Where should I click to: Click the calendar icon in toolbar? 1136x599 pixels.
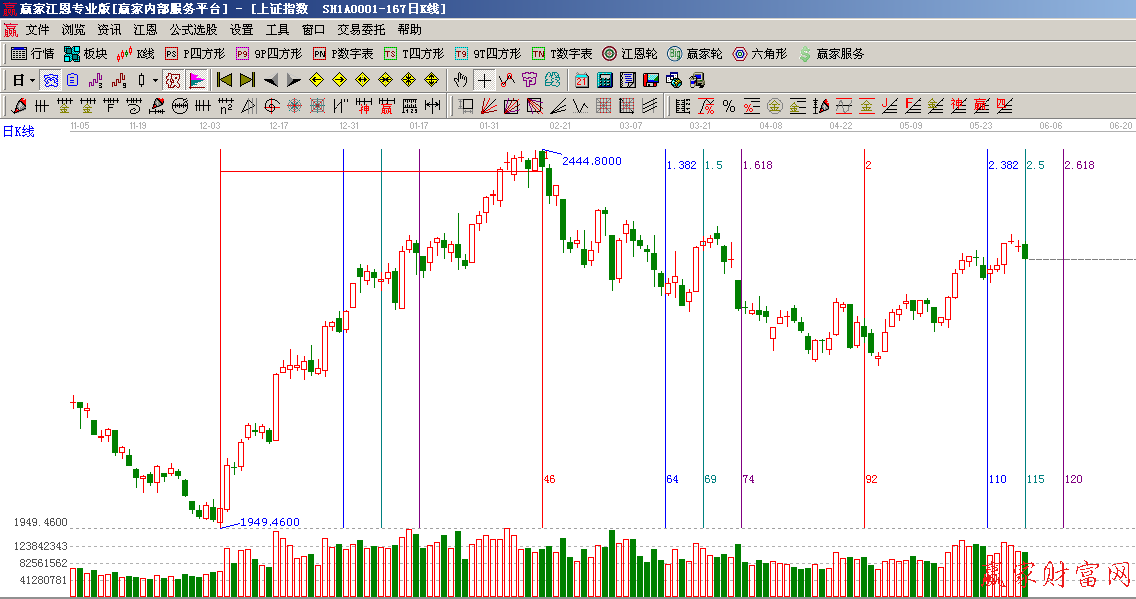582,80
